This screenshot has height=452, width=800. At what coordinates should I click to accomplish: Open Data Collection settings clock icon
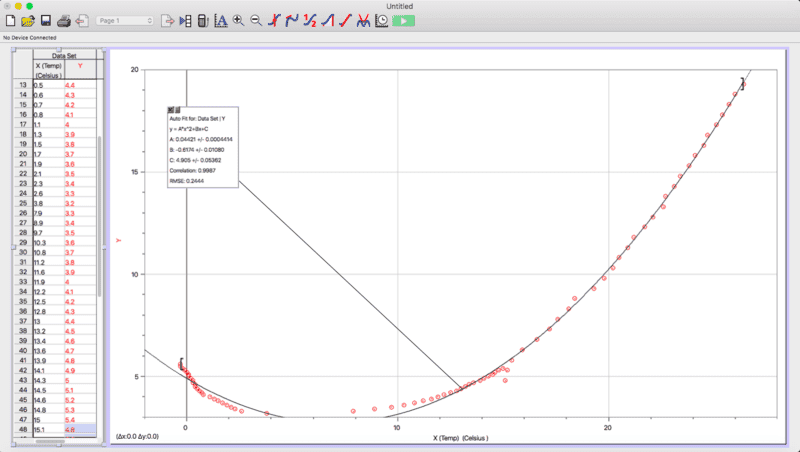tap(382, 20)
